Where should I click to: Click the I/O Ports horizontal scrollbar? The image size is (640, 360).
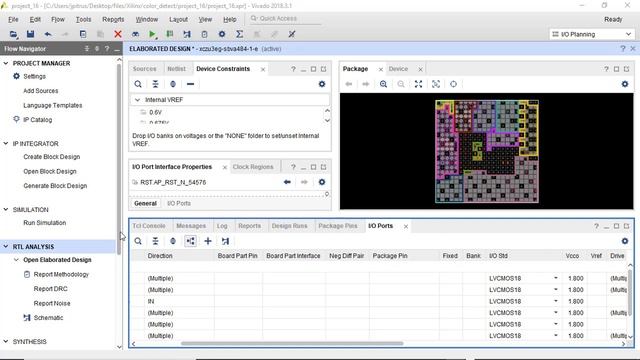tap(292, 344)
